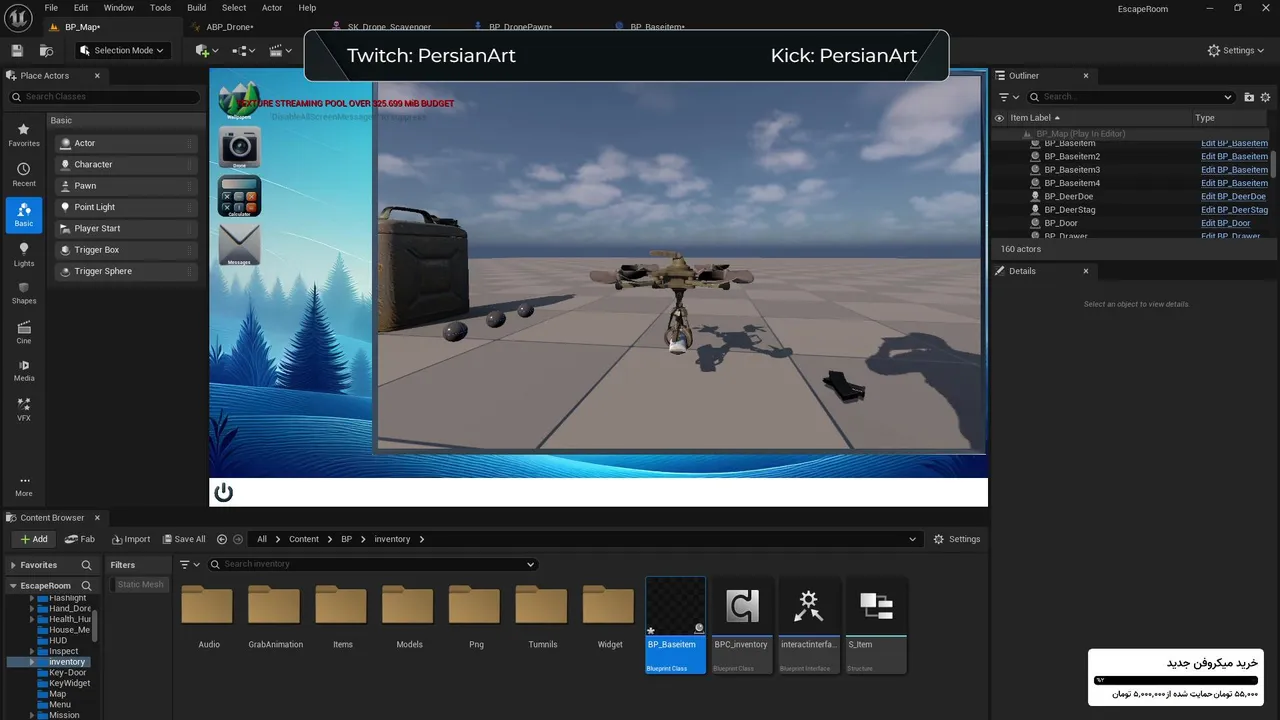Click the Add button in the Content Browser
This screenshot has height=720, width=1280.
[x=34, y=539]
